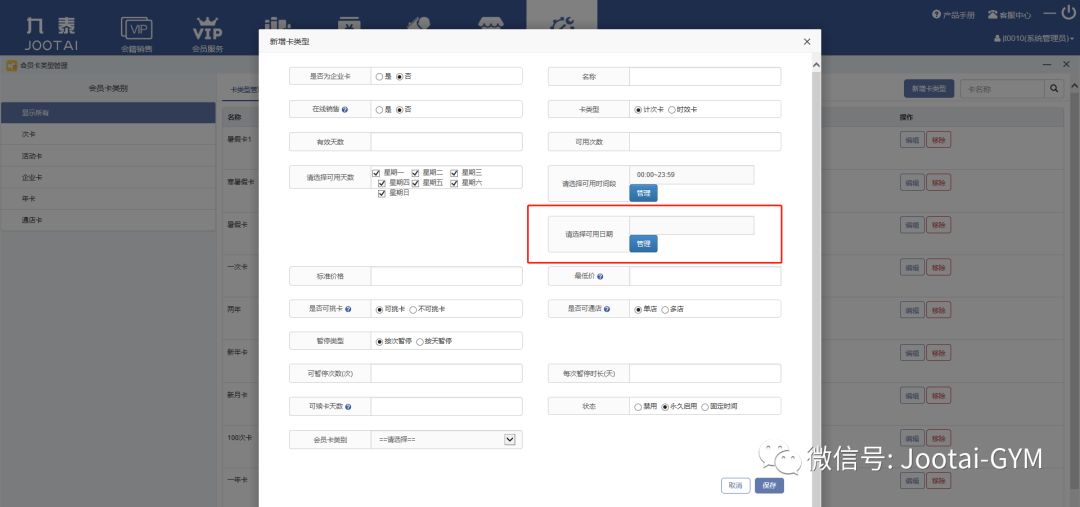Open the storefront icon in top navigation

[x=490, y=23]
